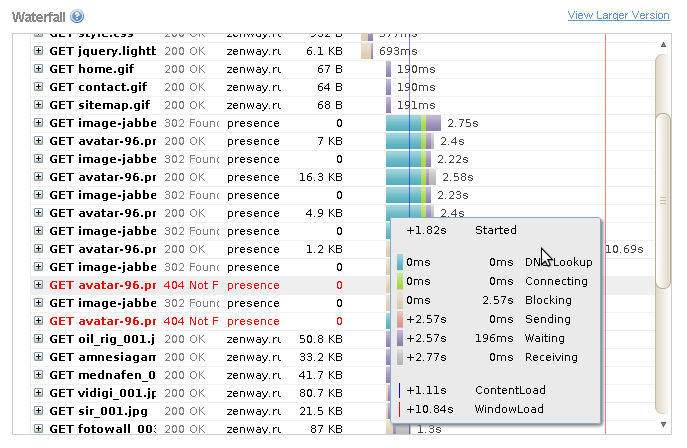Click the '80.7 KB' size value

321,393
